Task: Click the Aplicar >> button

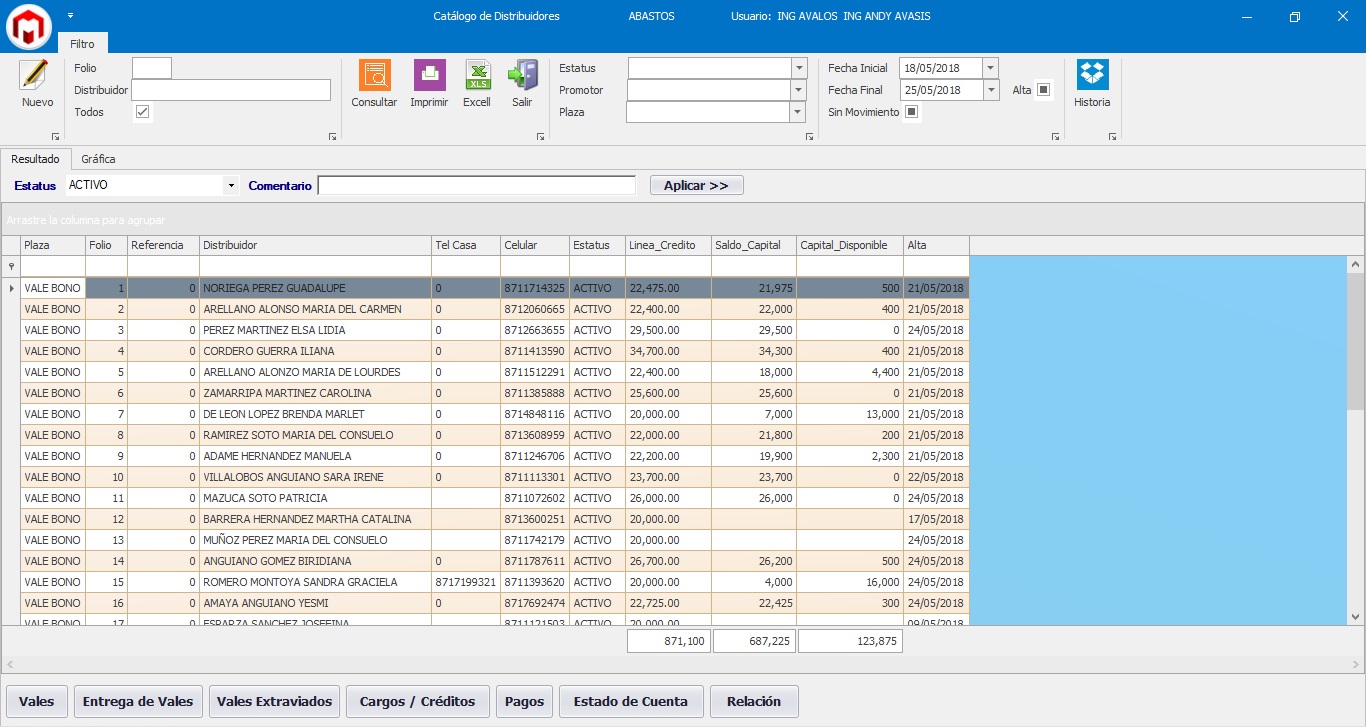Action: 697,186
